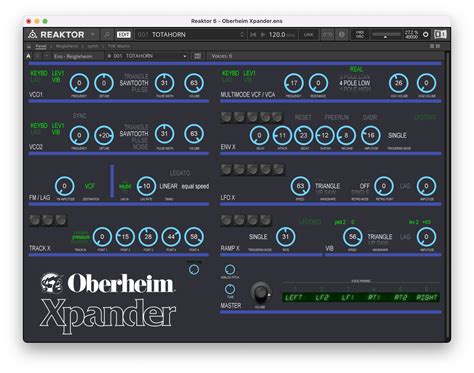Click first modulation button in LFO X
The height and width of the screenshot is (373, 474).
226,169
